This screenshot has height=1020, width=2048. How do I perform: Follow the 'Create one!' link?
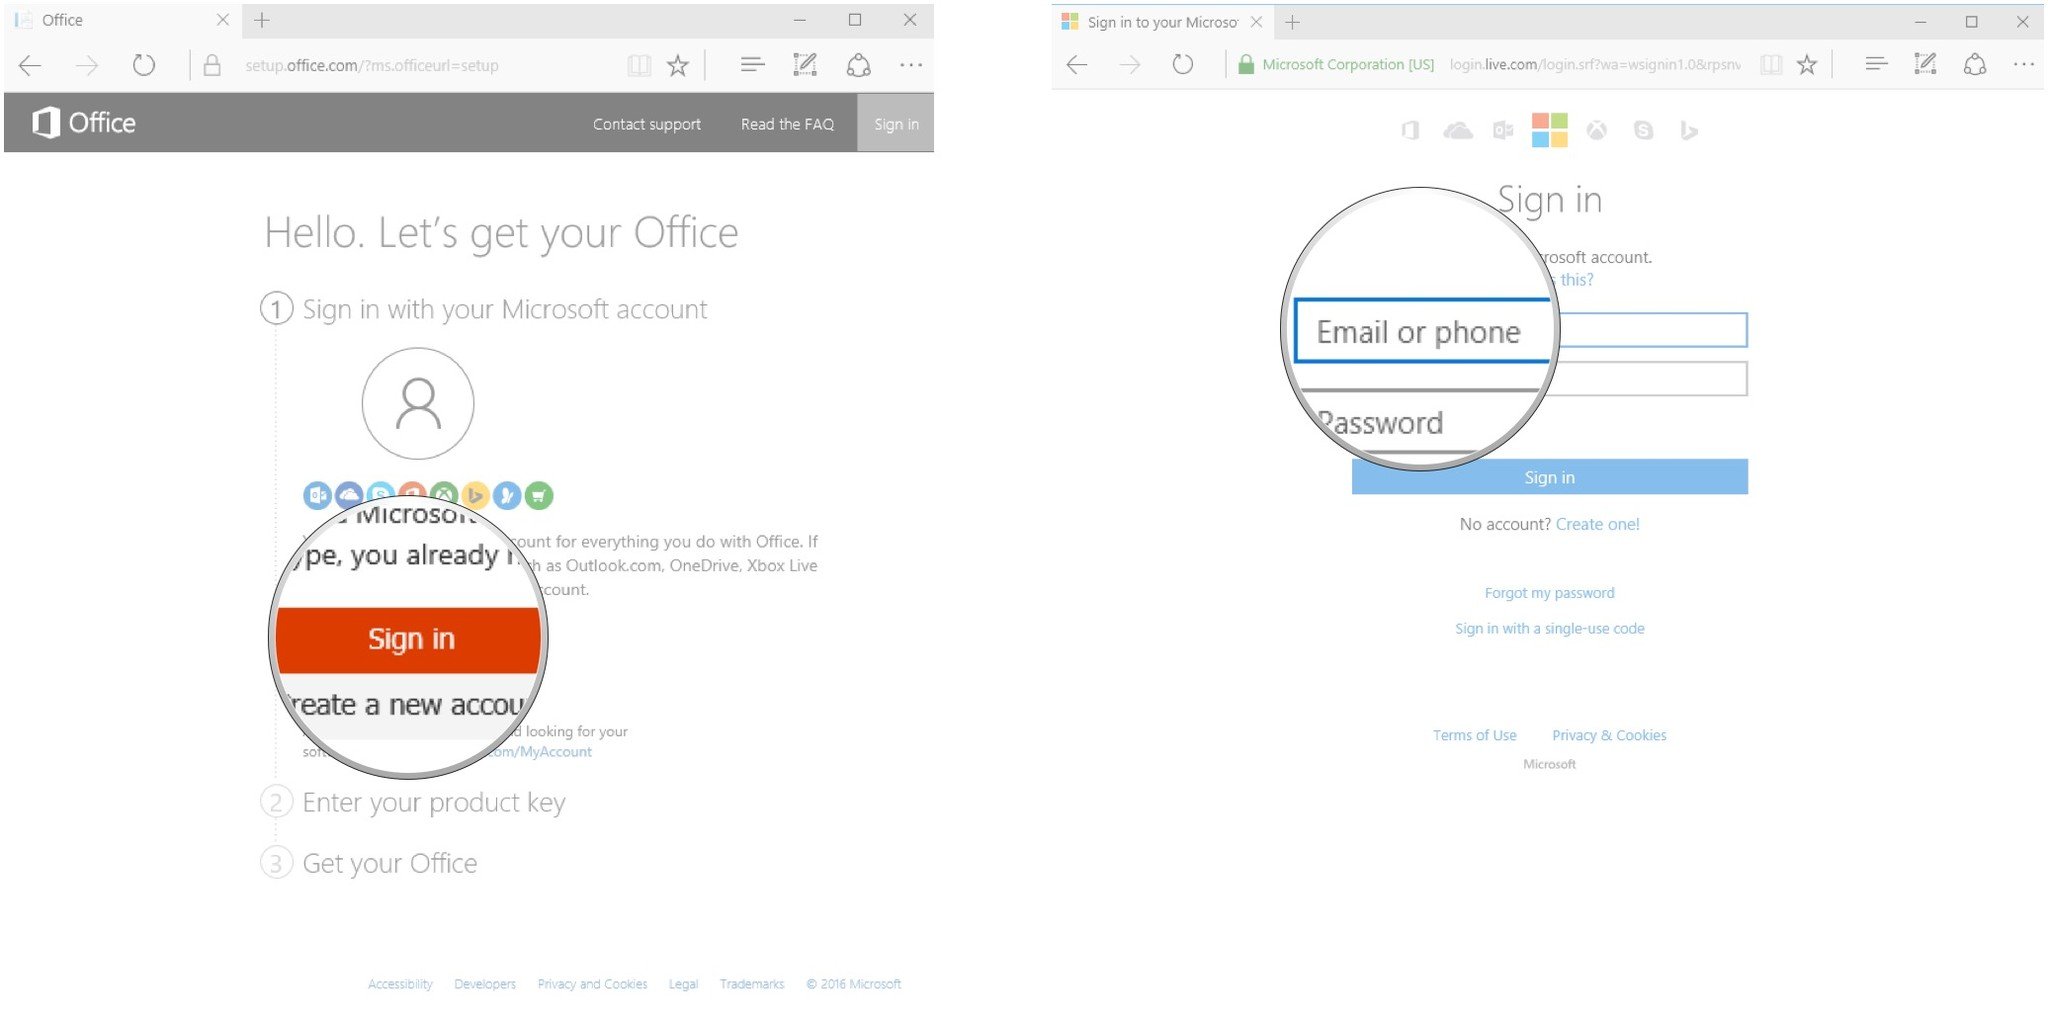1597,524
